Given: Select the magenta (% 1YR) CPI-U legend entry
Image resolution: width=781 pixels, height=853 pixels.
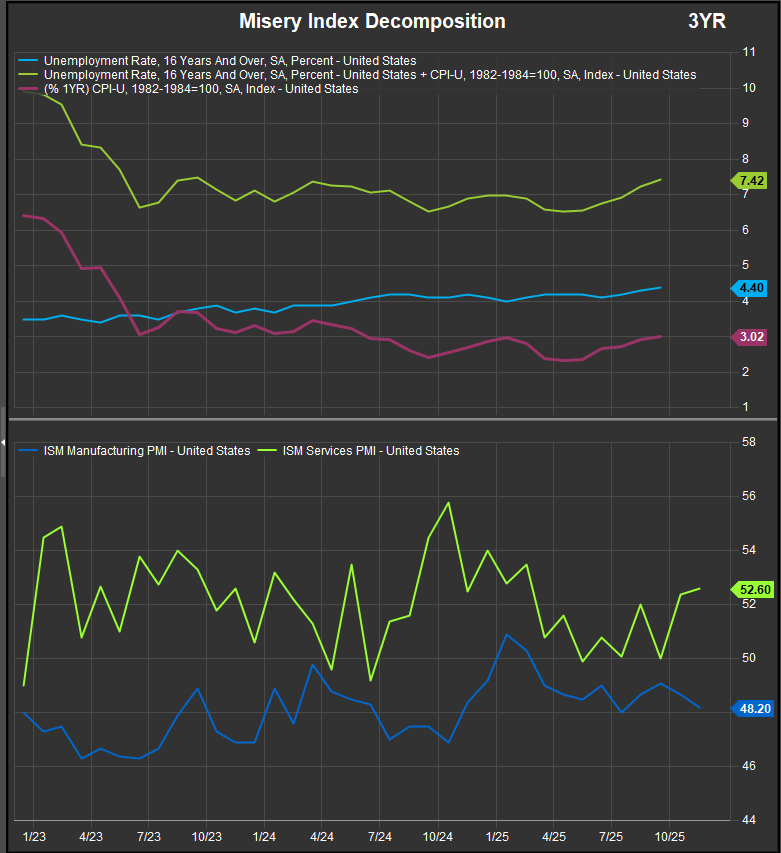Looking at the screenshot, I should click(201, 89).
